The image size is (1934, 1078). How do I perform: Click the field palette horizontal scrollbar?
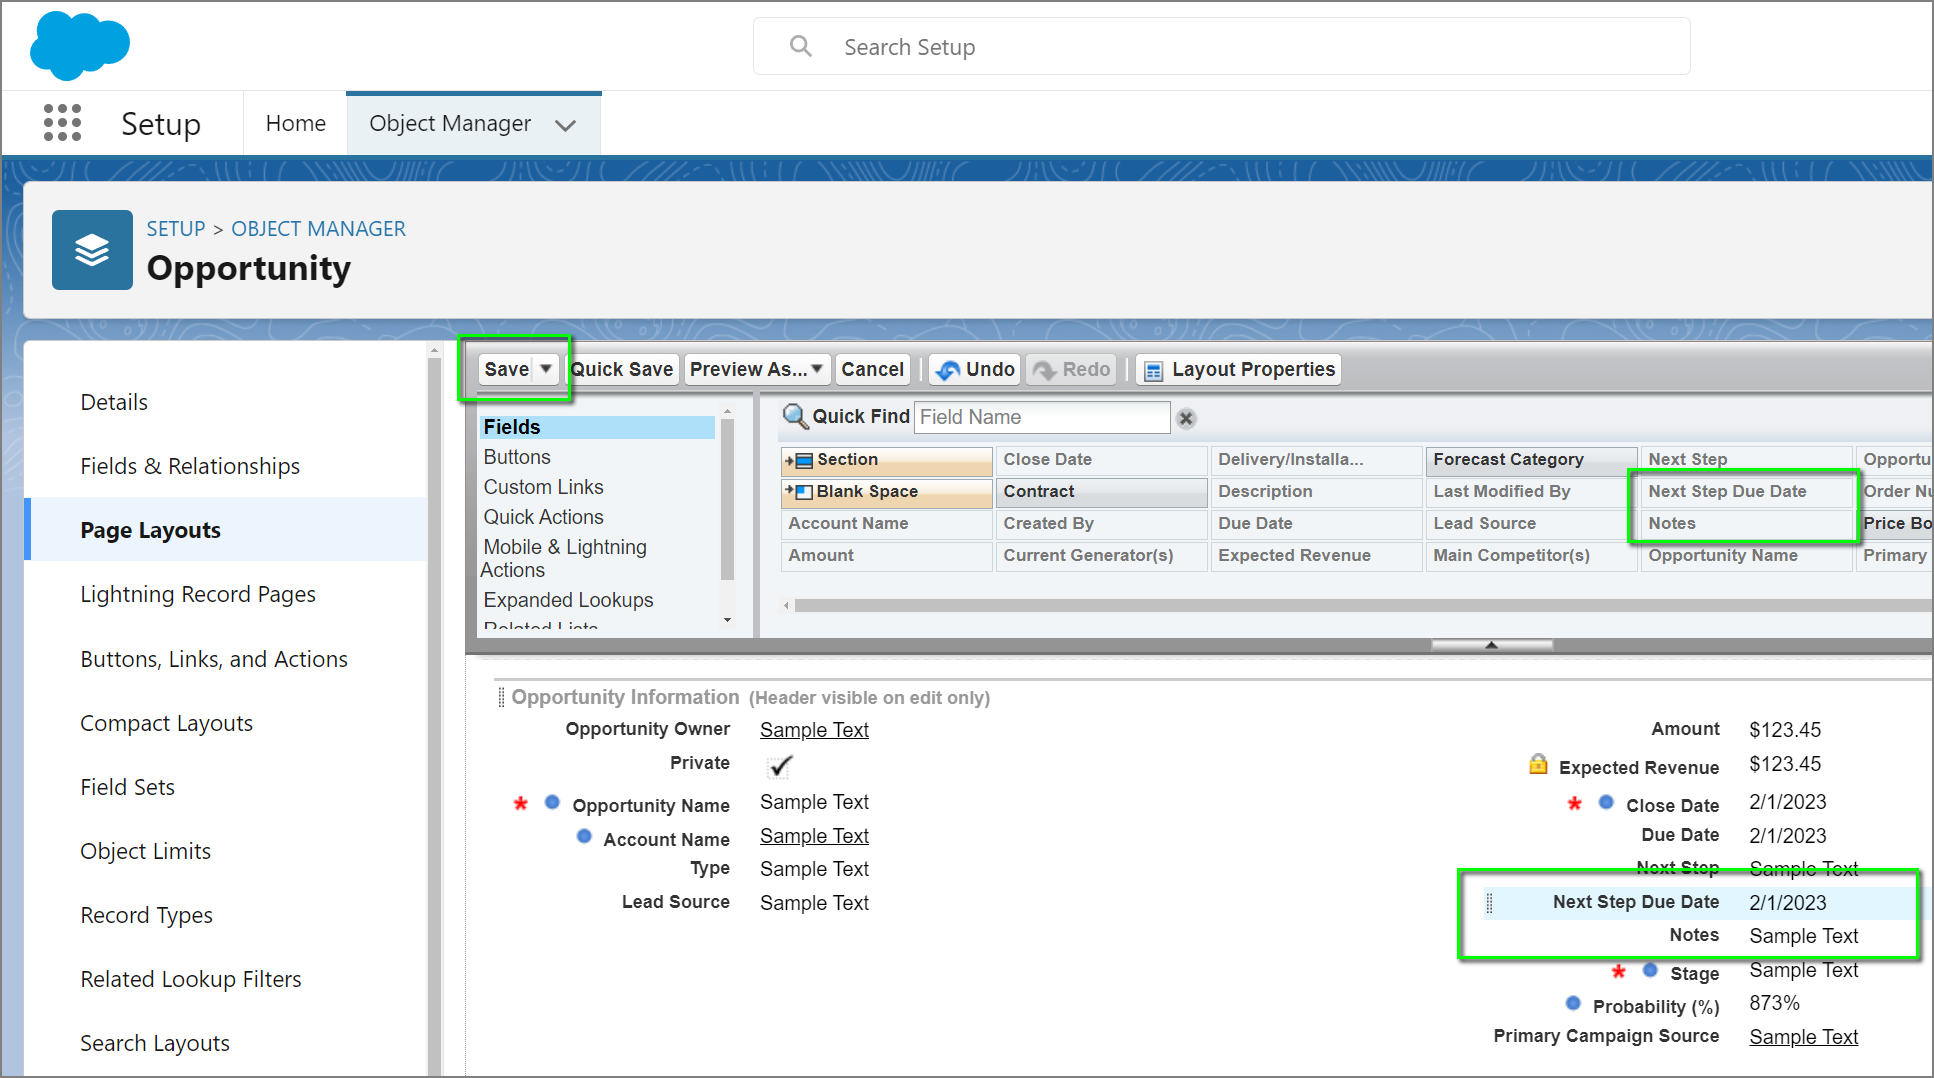pyautogui.click(x=1362, y=605)
